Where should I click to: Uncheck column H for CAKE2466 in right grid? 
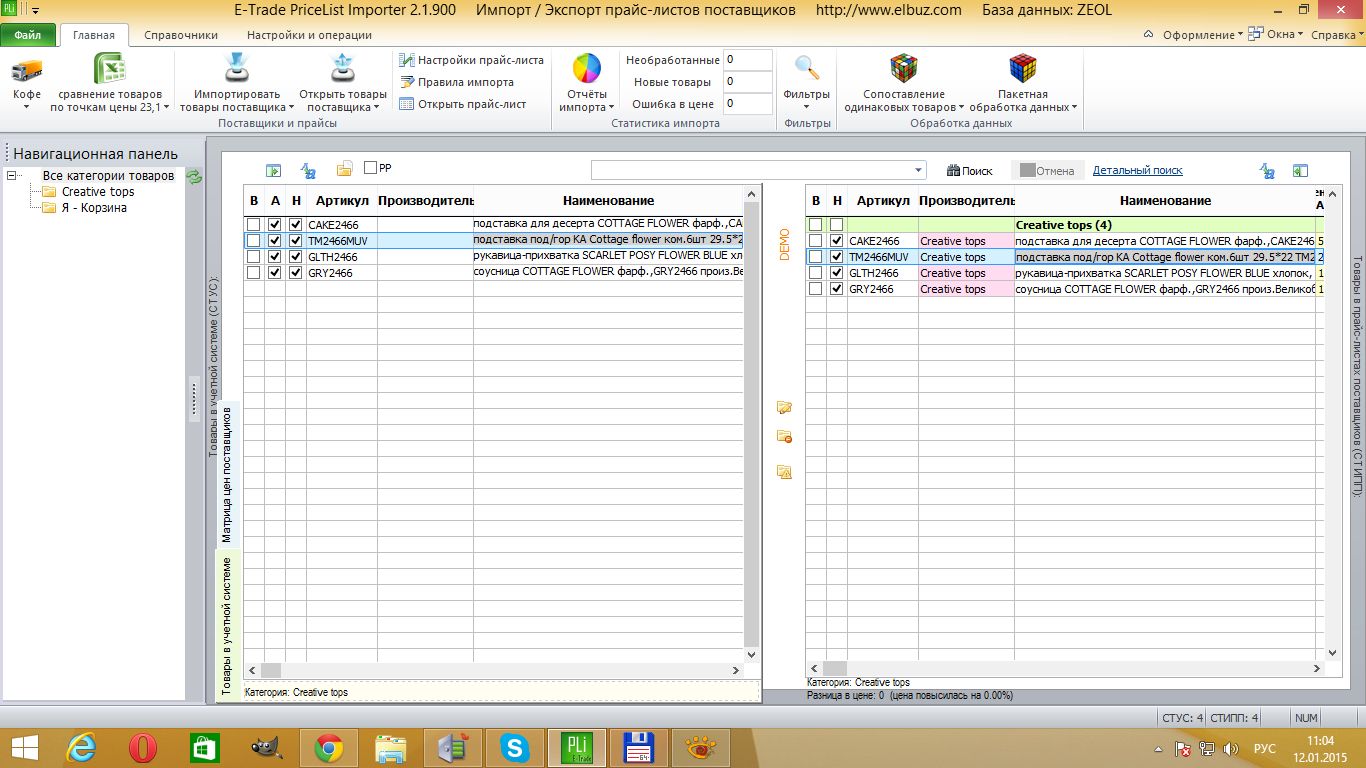coord(836,241)
